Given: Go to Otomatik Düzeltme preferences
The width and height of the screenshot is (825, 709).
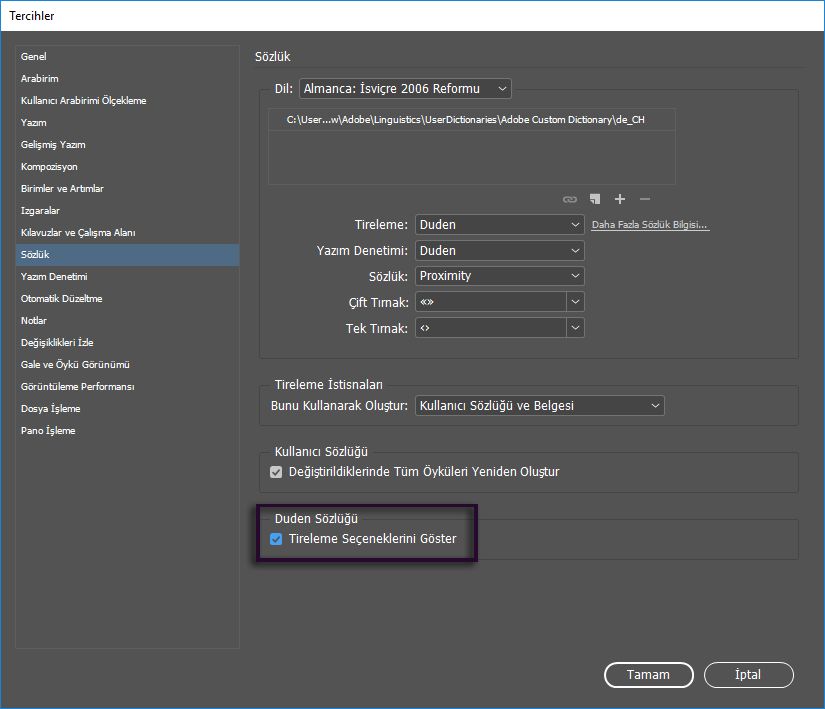Looking at the screenshot, I should (127, 299).
